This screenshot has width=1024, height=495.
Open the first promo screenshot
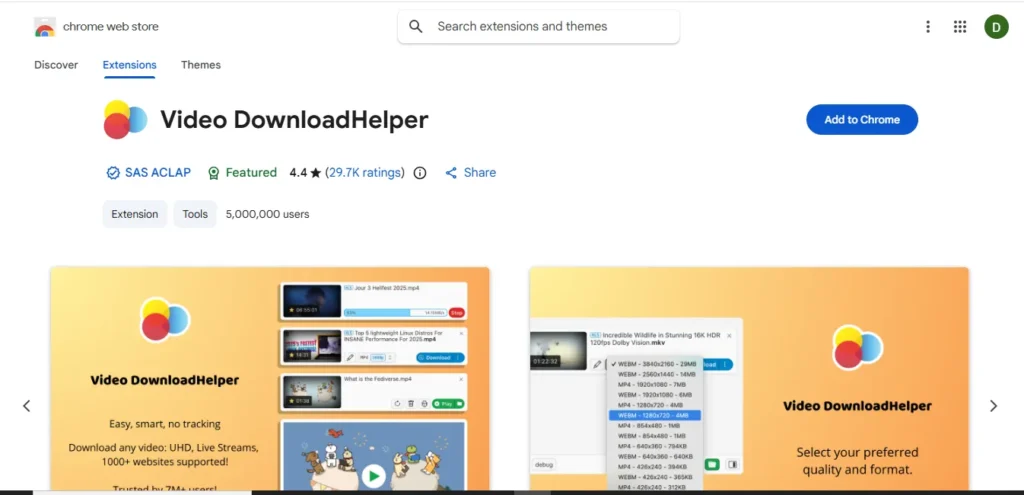pos(270,379)
